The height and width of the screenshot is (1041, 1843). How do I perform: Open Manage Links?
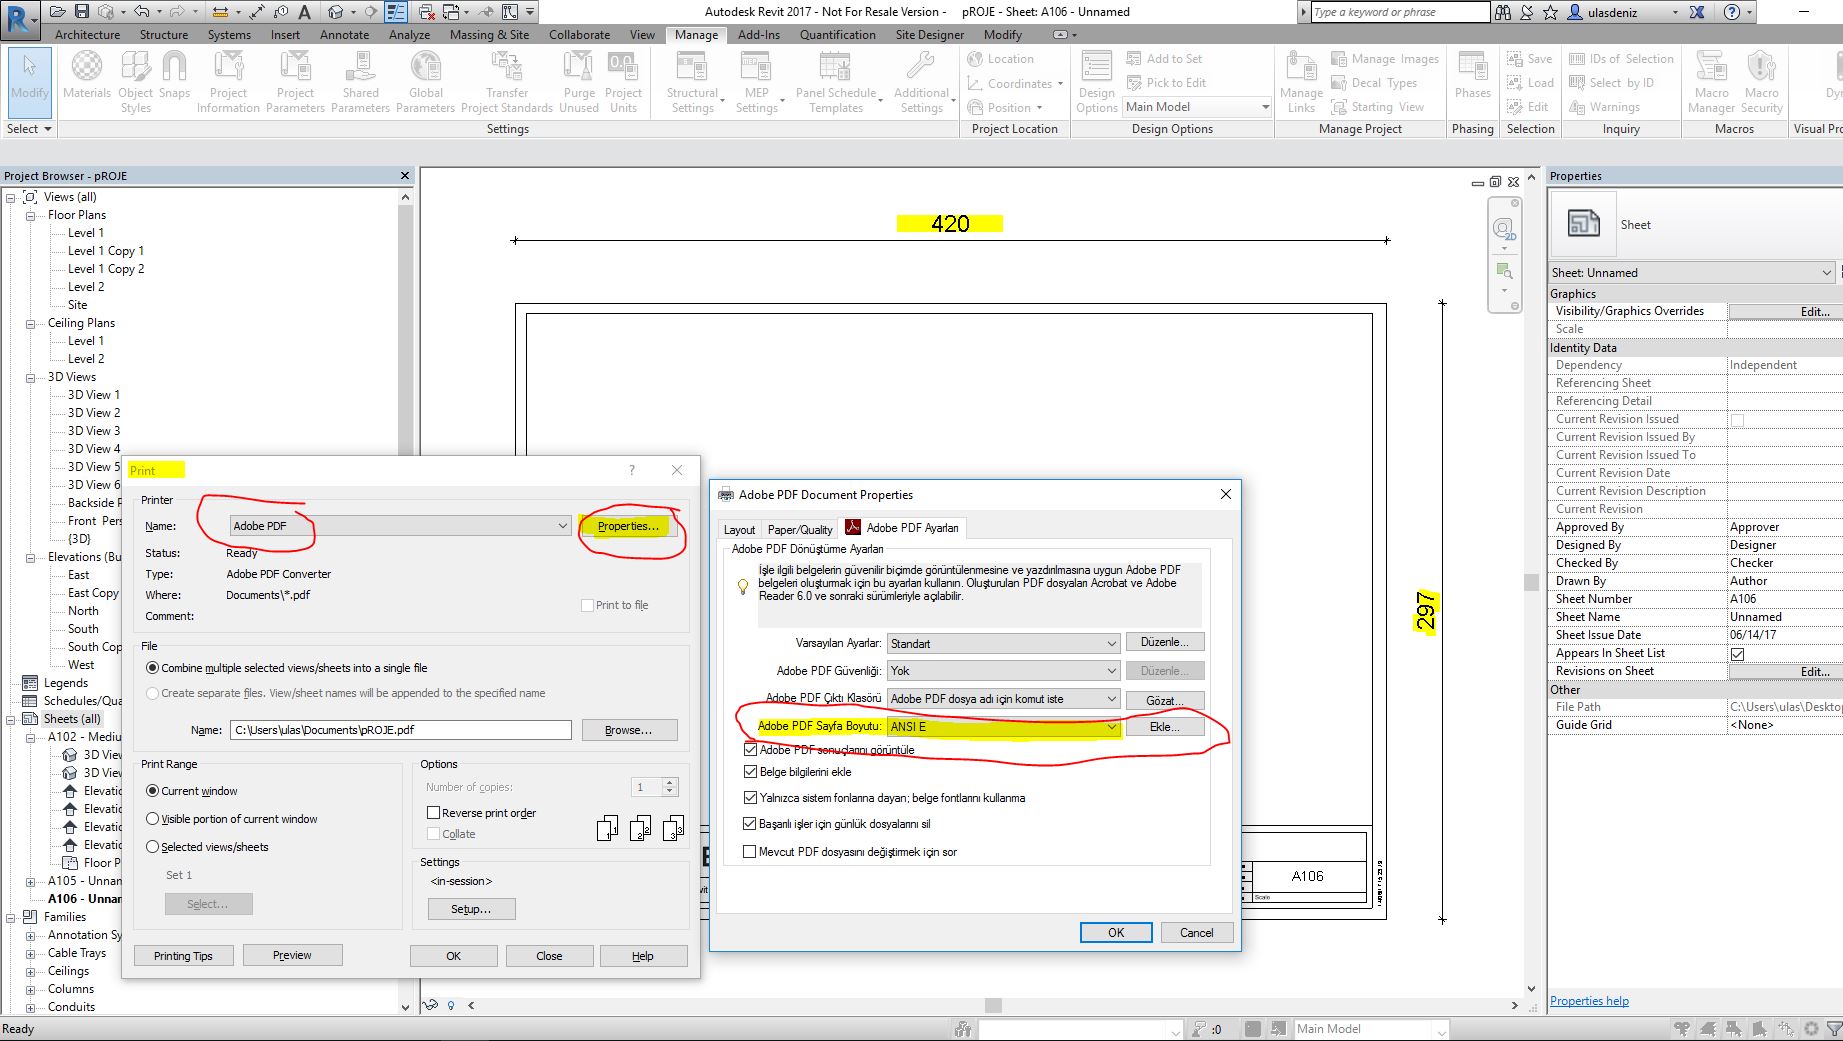coord(1301,82)
